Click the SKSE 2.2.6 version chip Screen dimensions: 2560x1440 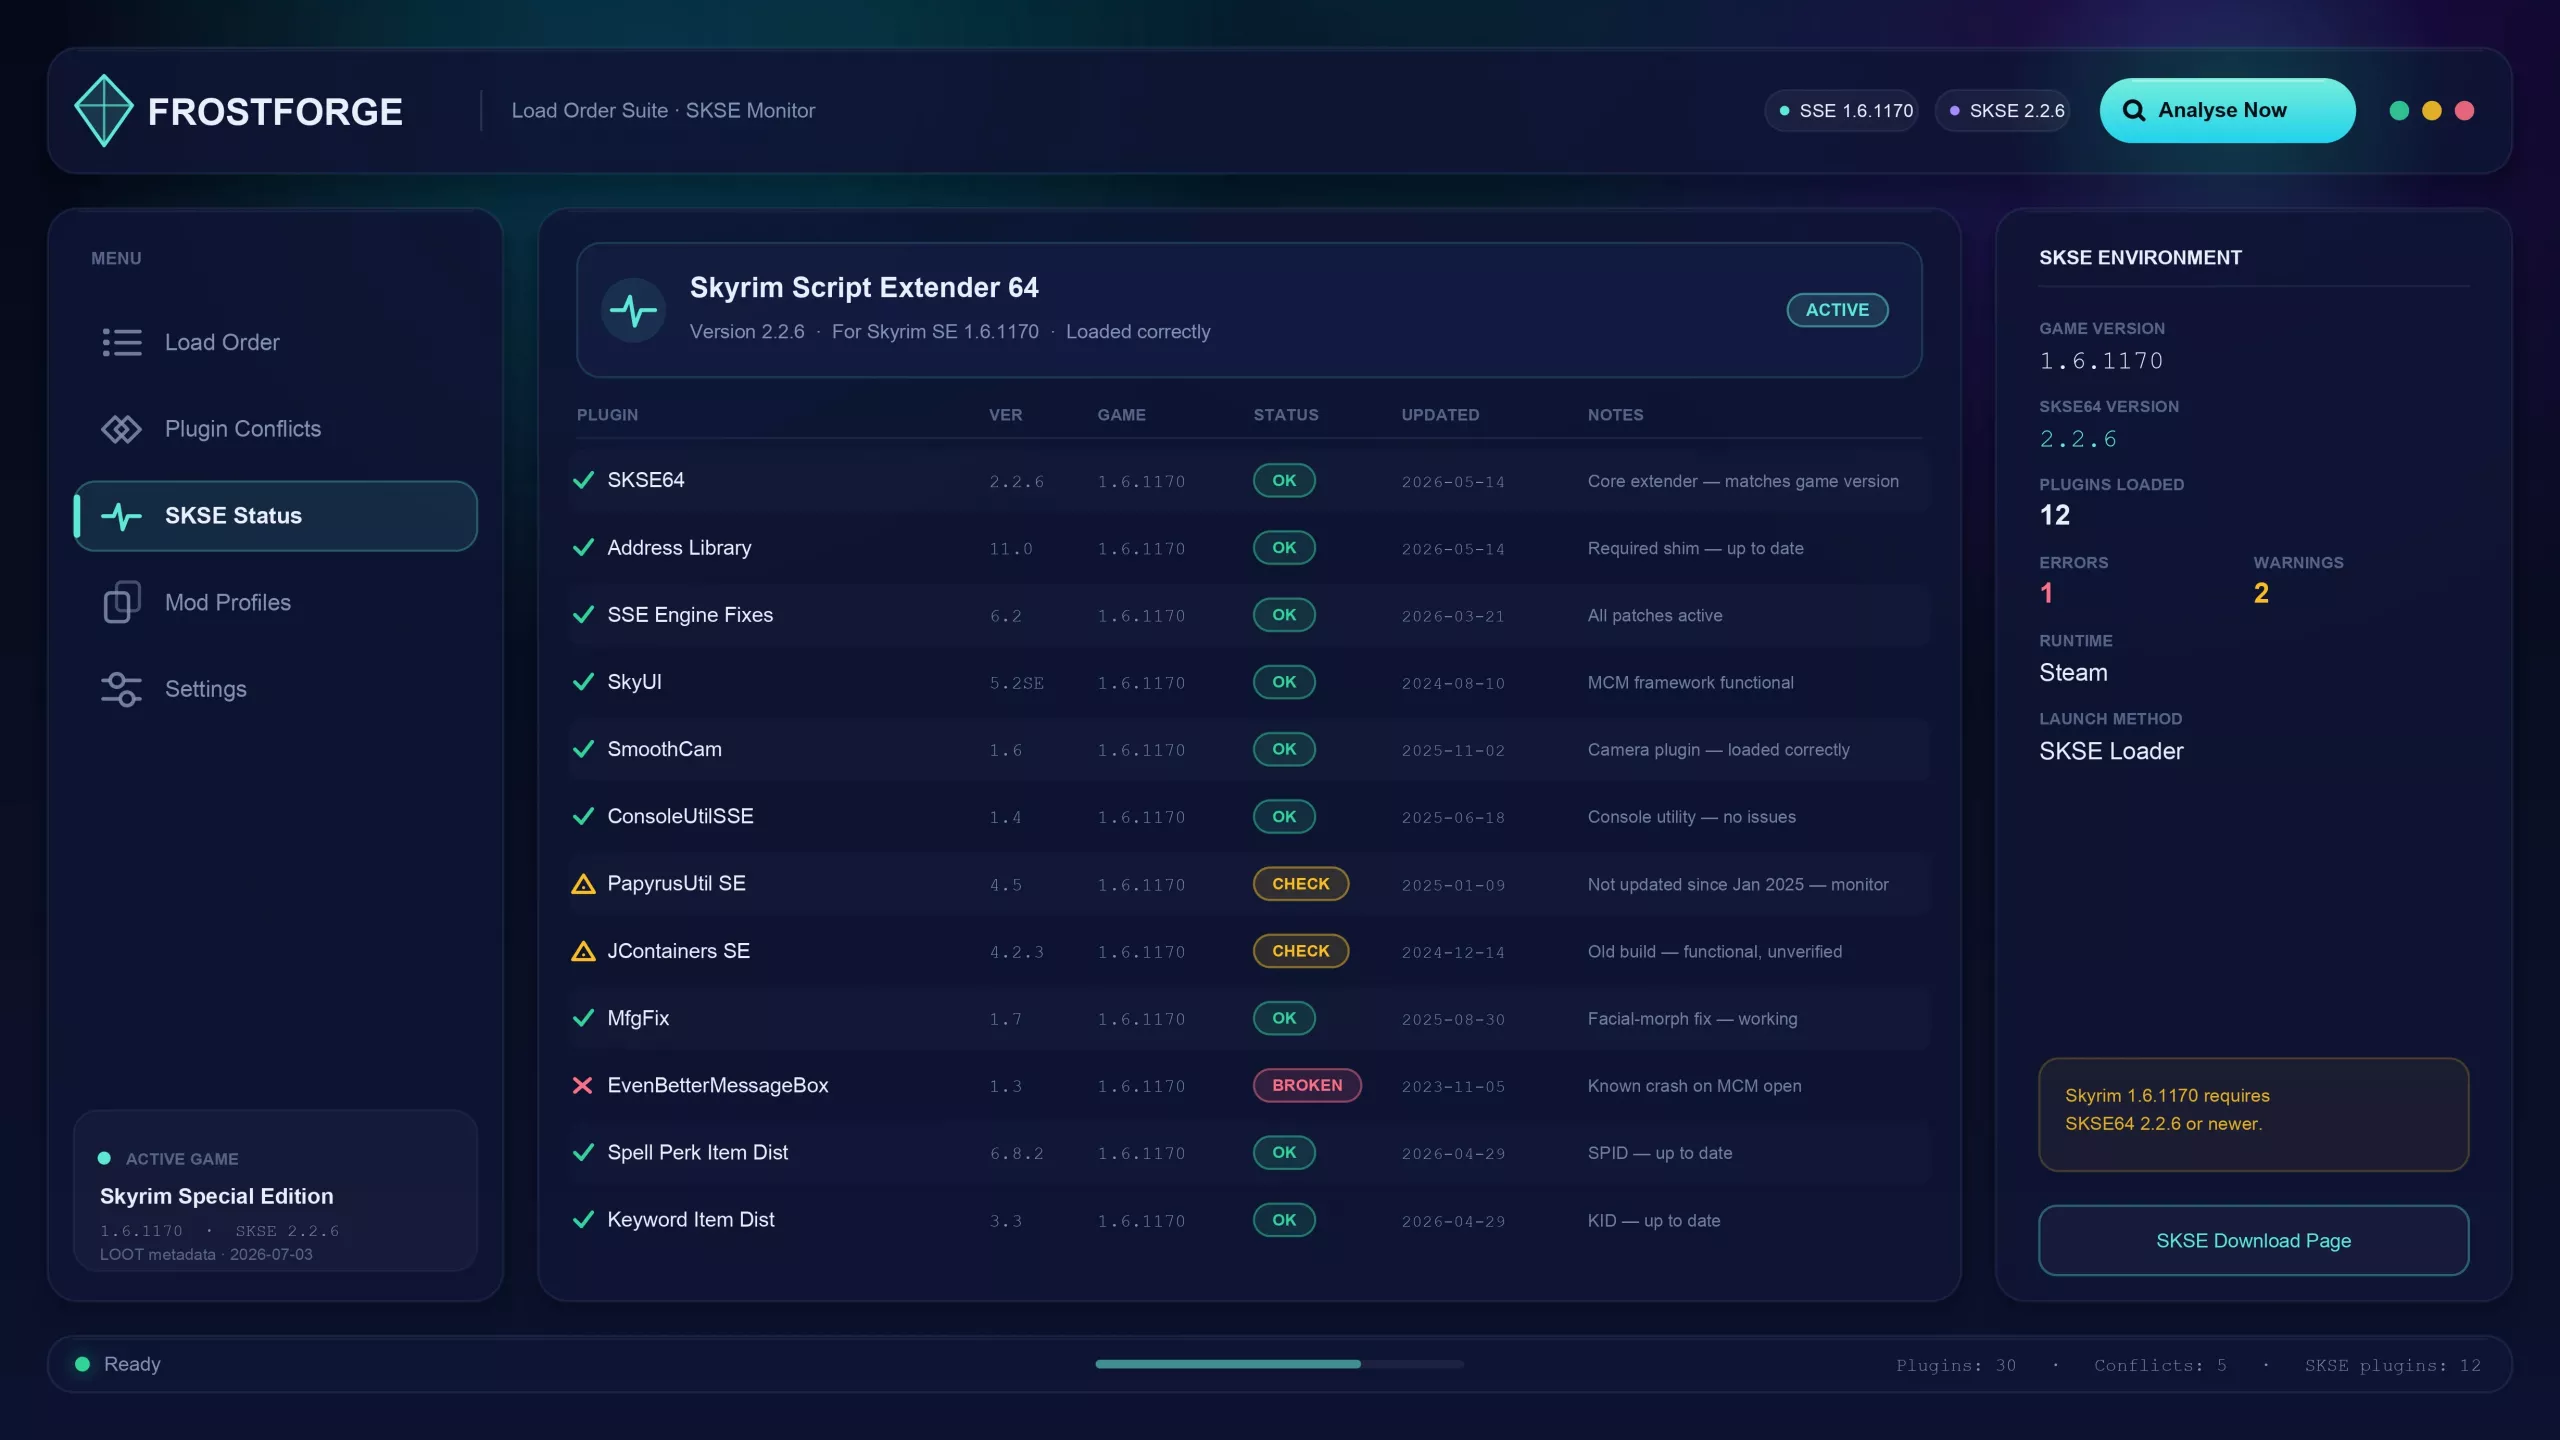point(2002,110)
